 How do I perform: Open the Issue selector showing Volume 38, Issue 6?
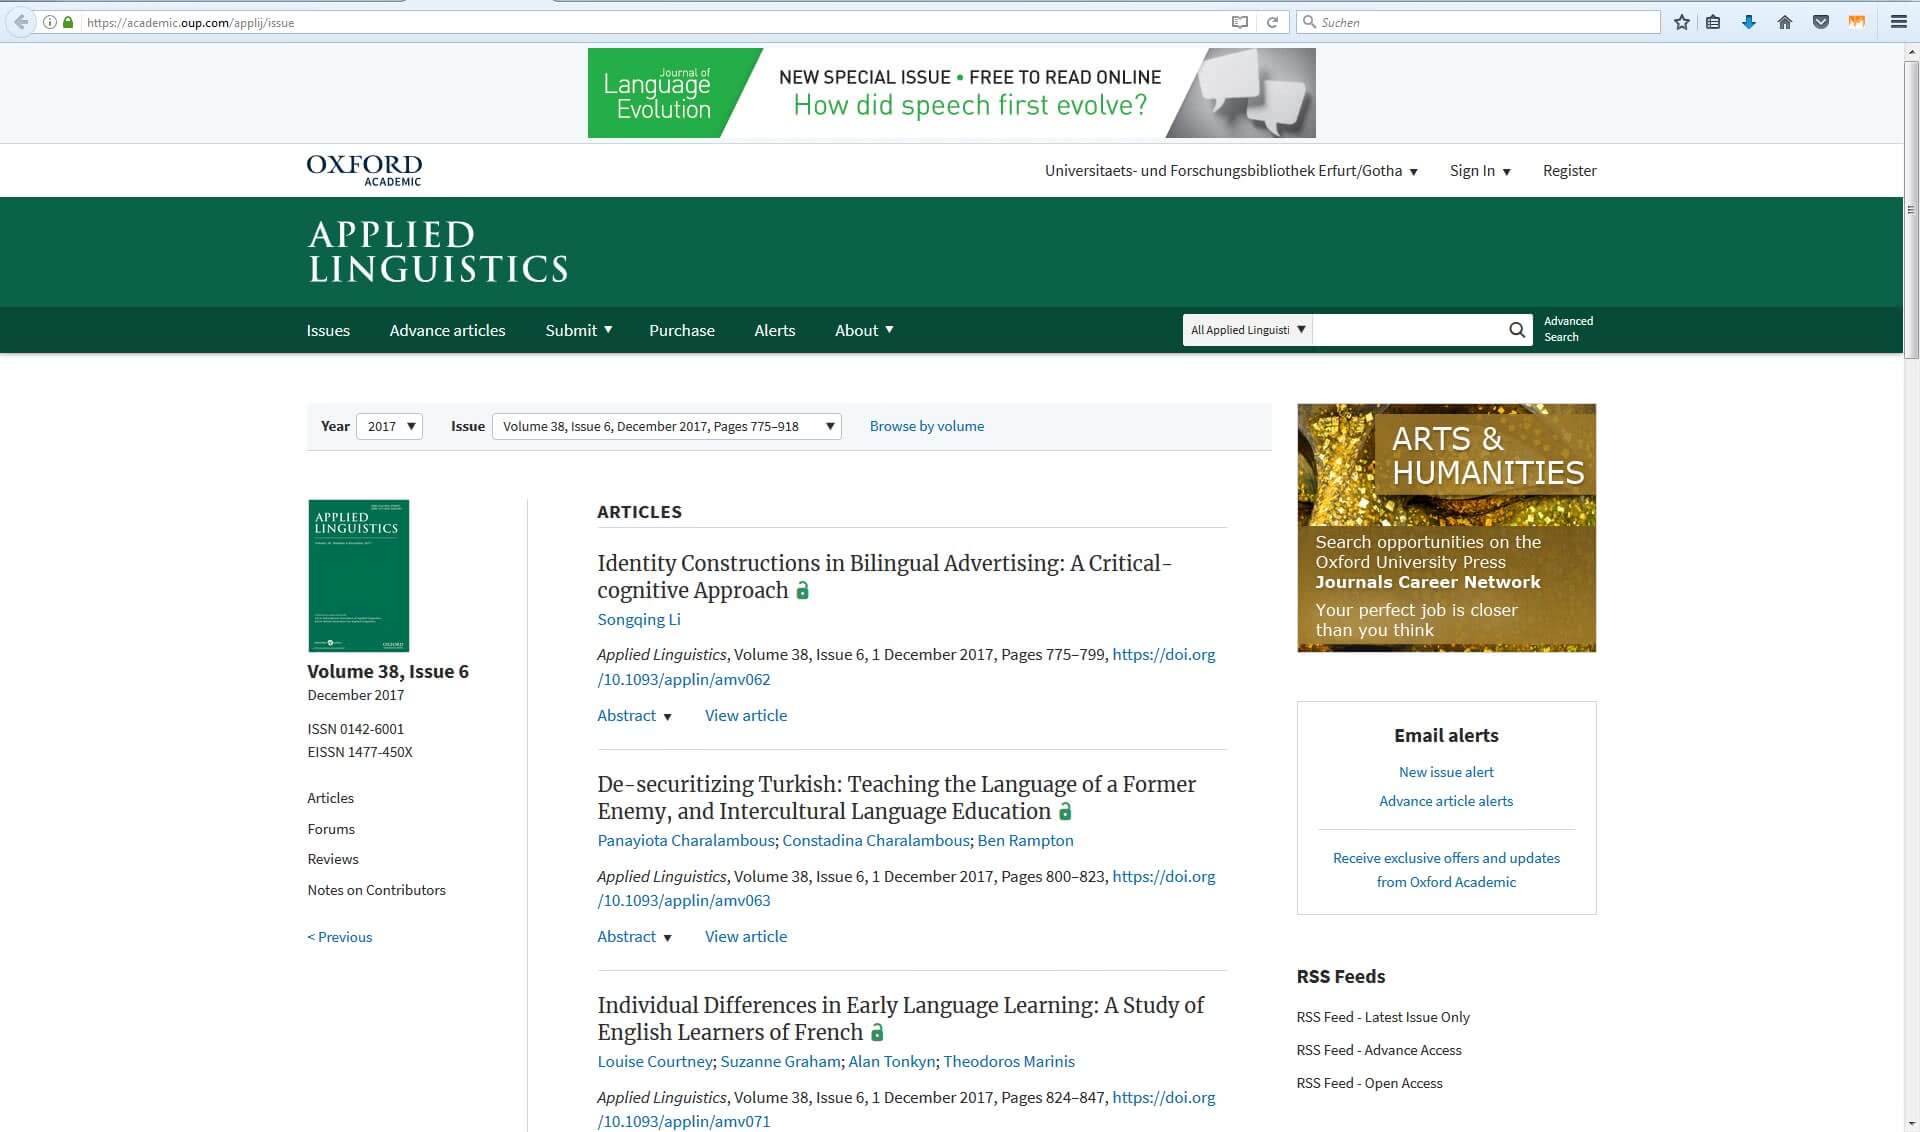click(x=667, y=426)
